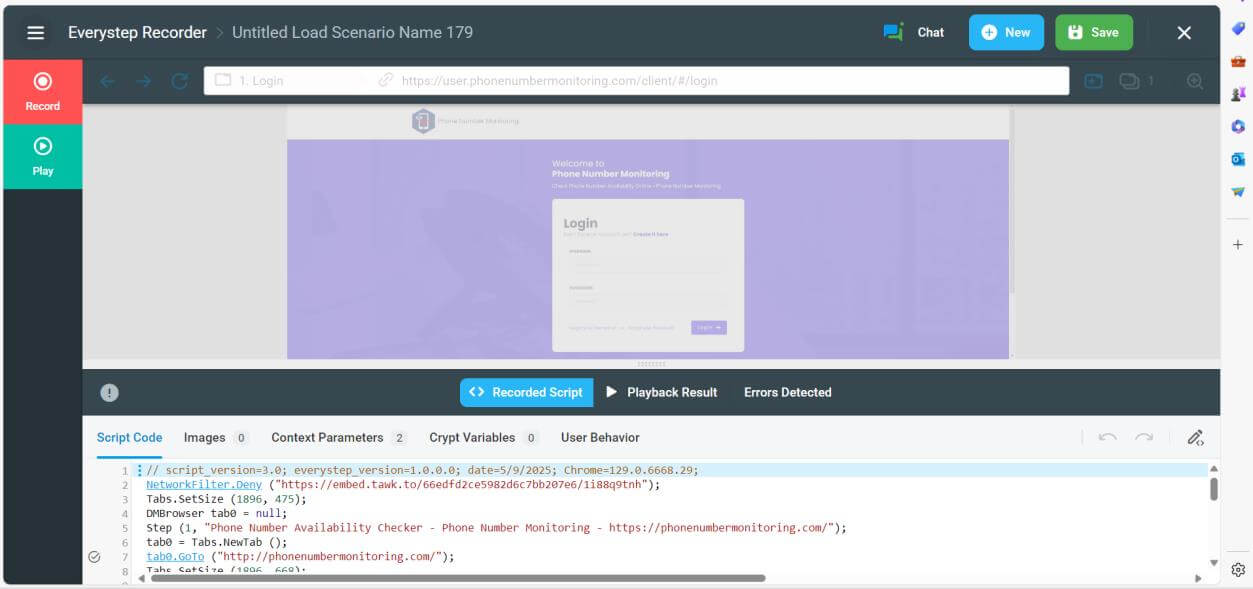This screenshot has height=589, width=1253.
Task: Open the Microsoft 365 sidebar icon
Action: (x=1238, y=126)
